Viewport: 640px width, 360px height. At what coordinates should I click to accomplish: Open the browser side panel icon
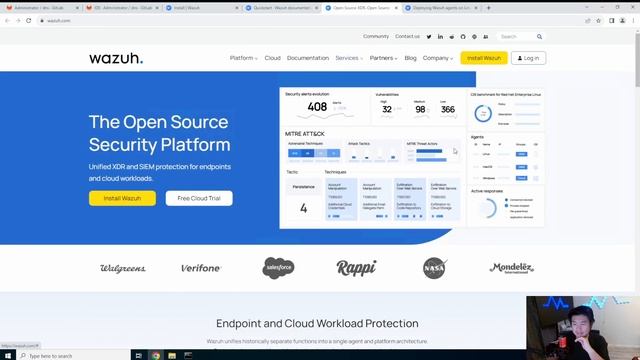pyautogui.click(x=611, y=20)
